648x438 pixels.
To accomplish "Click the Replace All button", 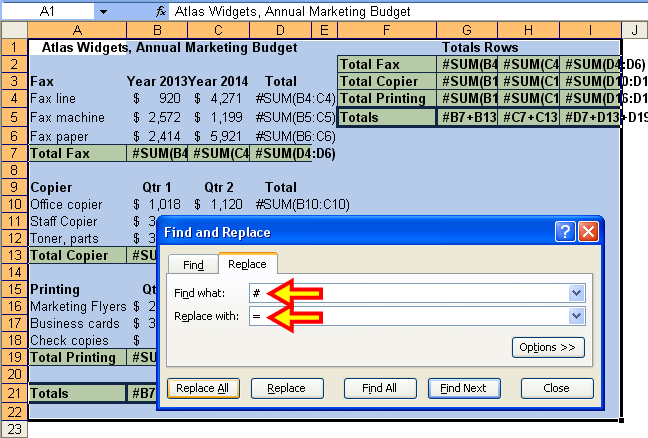I will (203, 388).
